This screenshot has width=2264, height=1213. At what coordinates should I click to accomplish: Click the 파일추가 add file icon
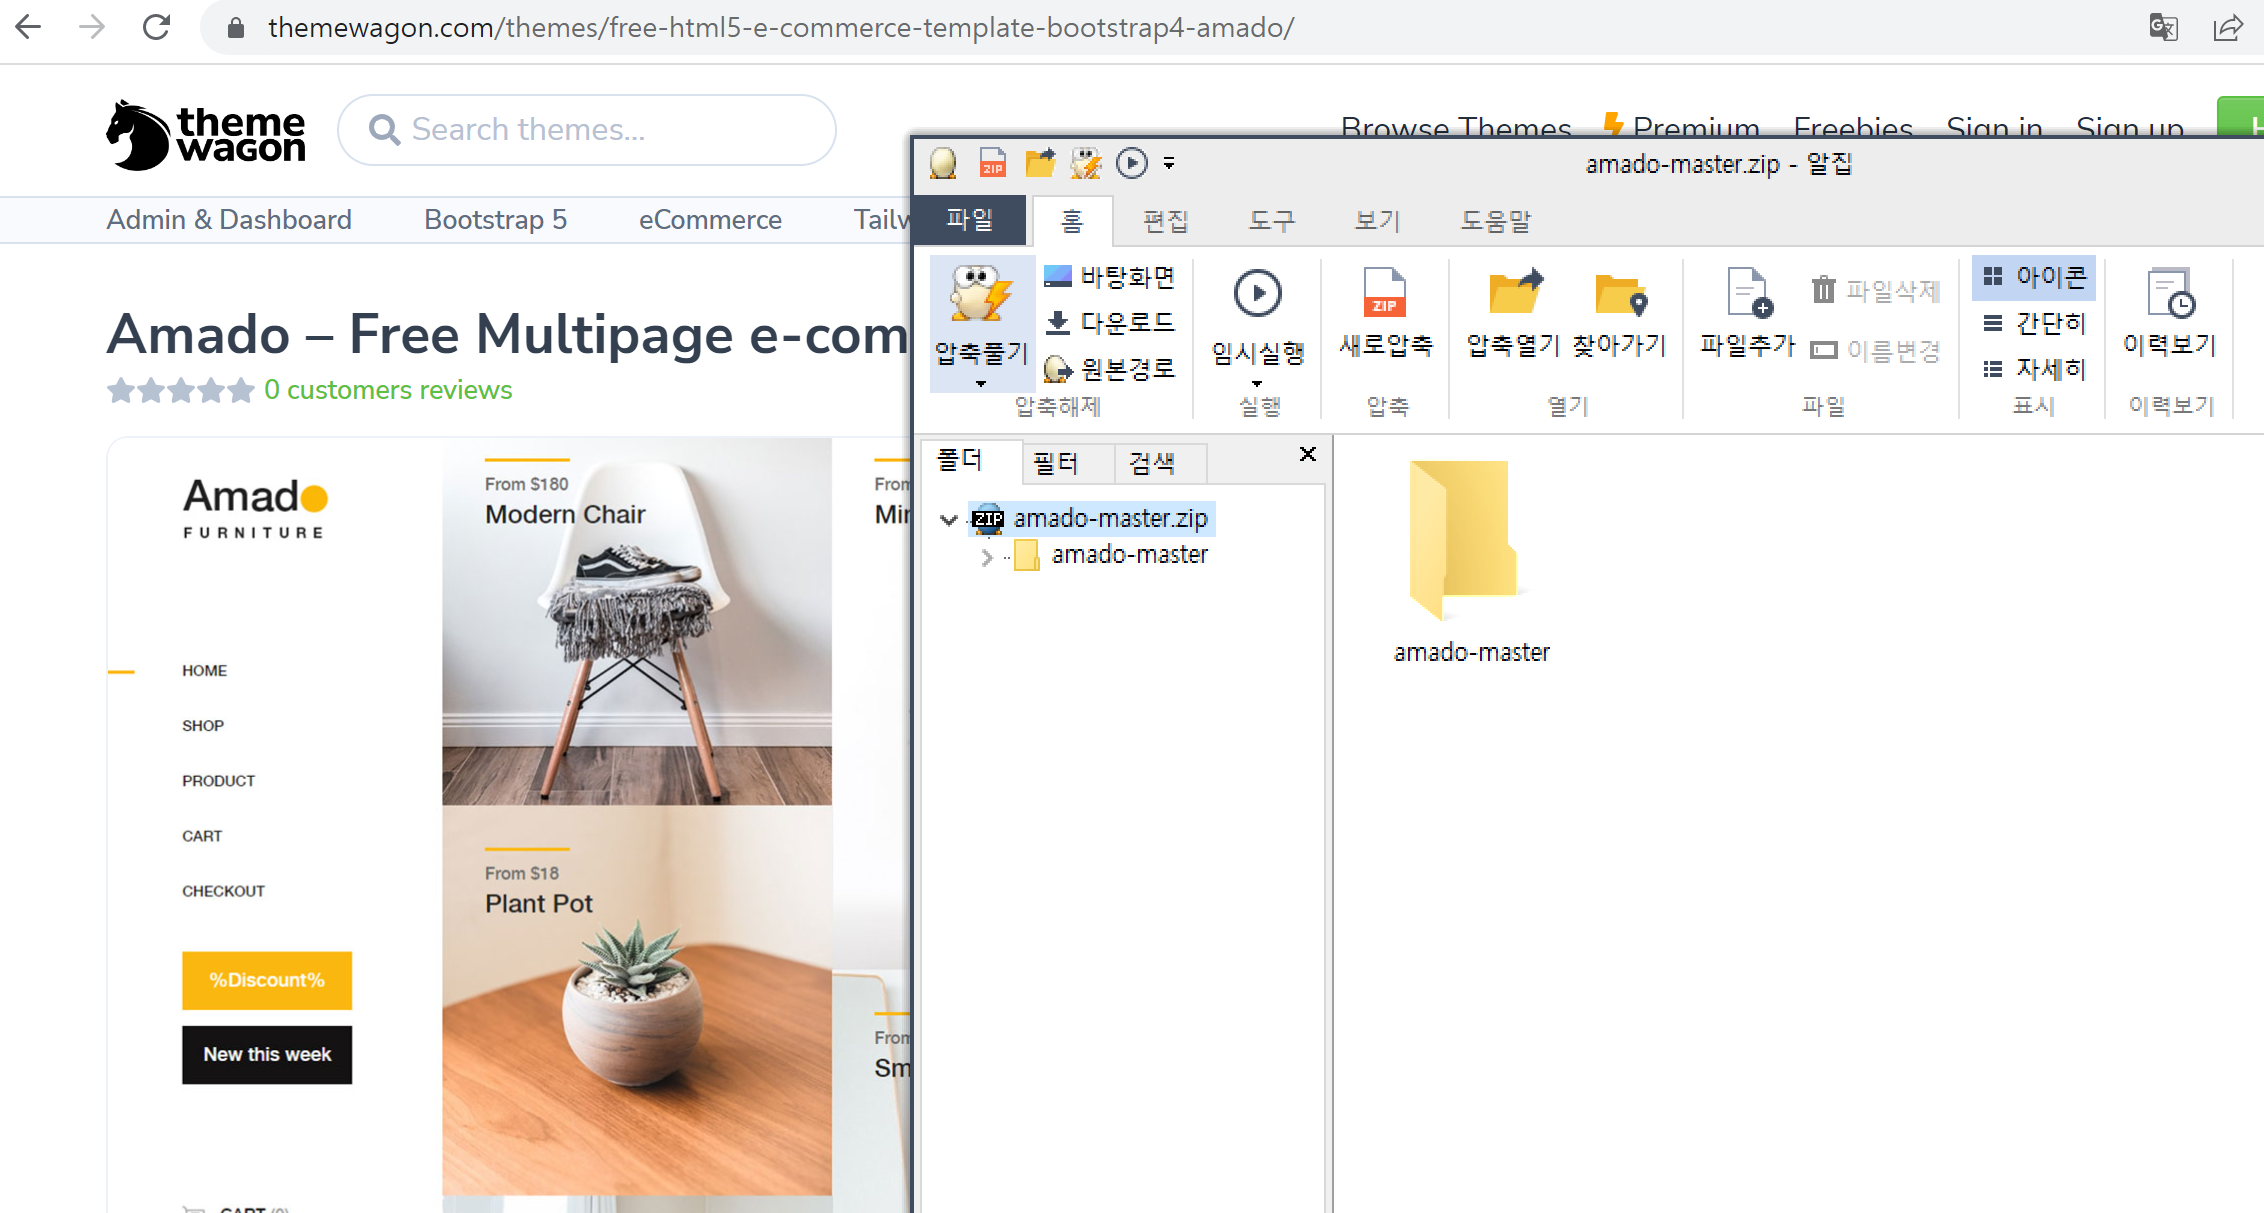tap(1748, 293)
